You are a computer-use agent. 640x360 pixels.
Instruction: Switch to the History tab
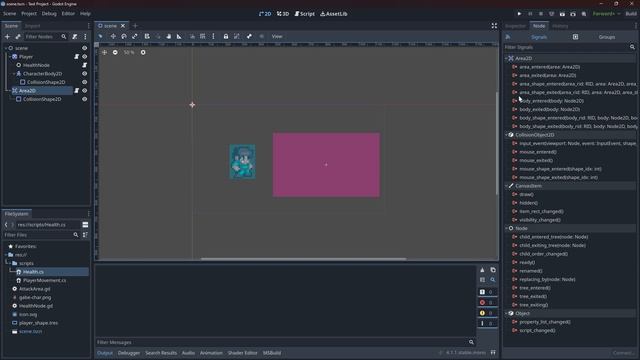tap(560, 26)
